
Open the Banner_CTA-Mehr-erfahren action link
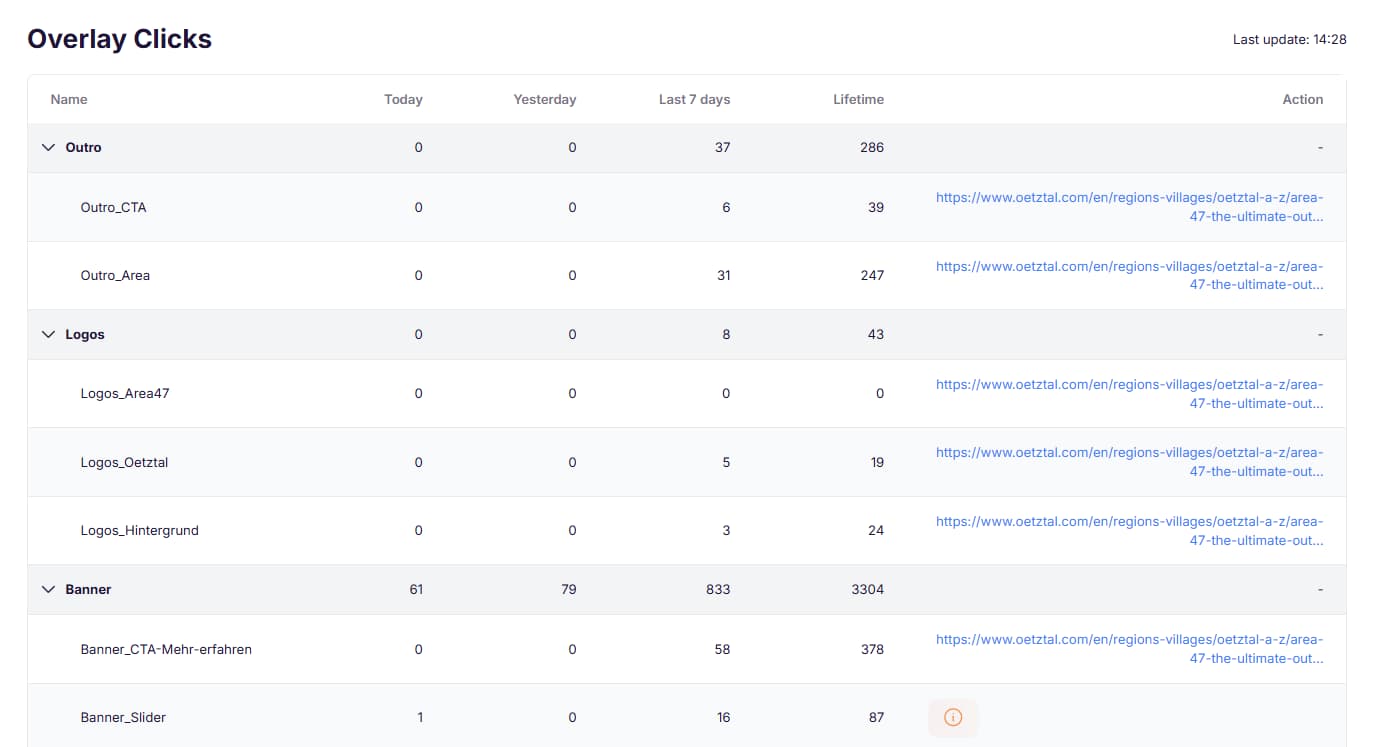[1130, 649]
